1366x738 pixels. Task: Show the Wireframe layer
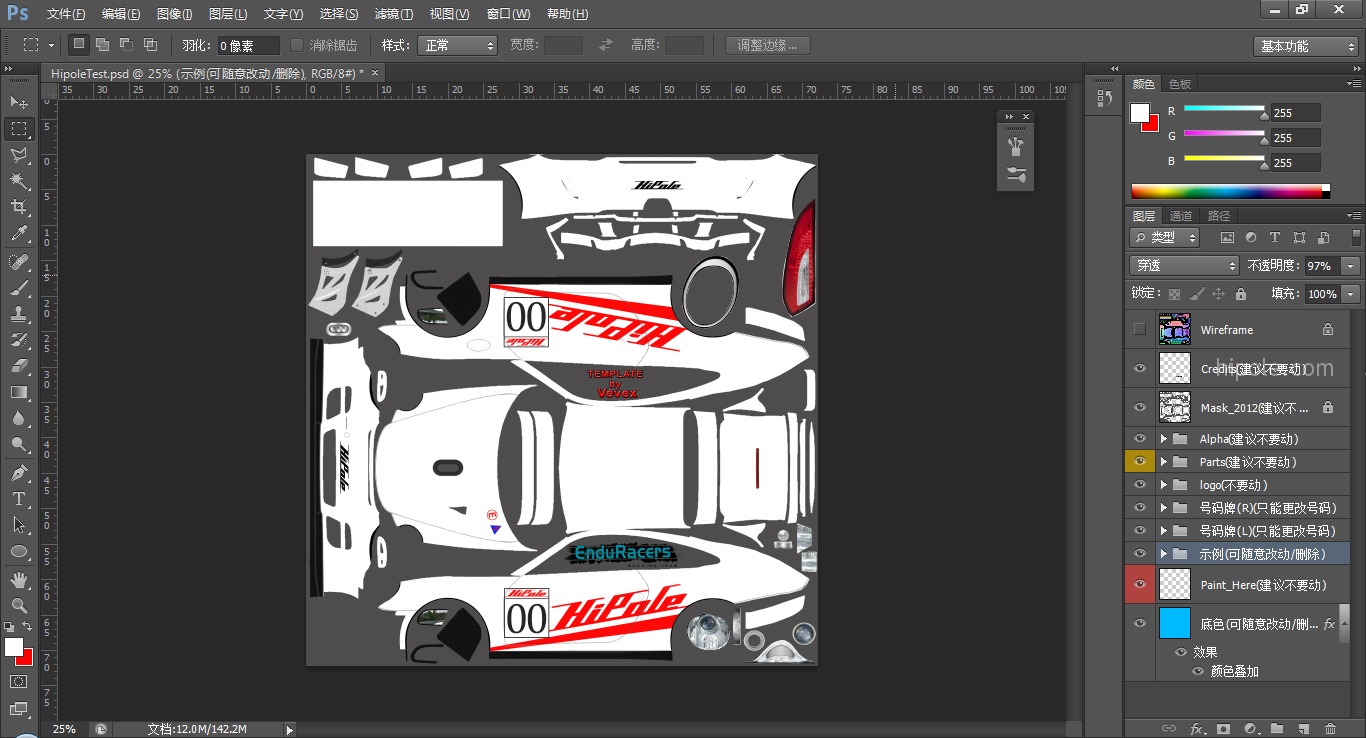1139,329
